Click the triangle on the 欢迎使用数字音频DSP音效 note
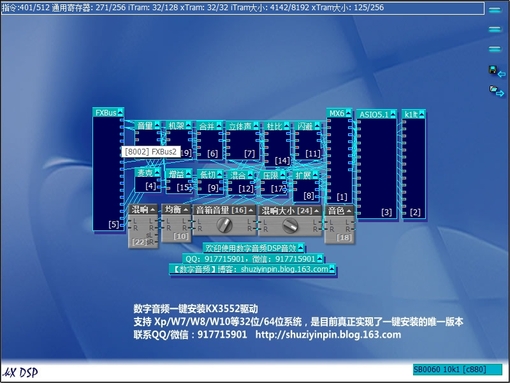 click(301, 248)
